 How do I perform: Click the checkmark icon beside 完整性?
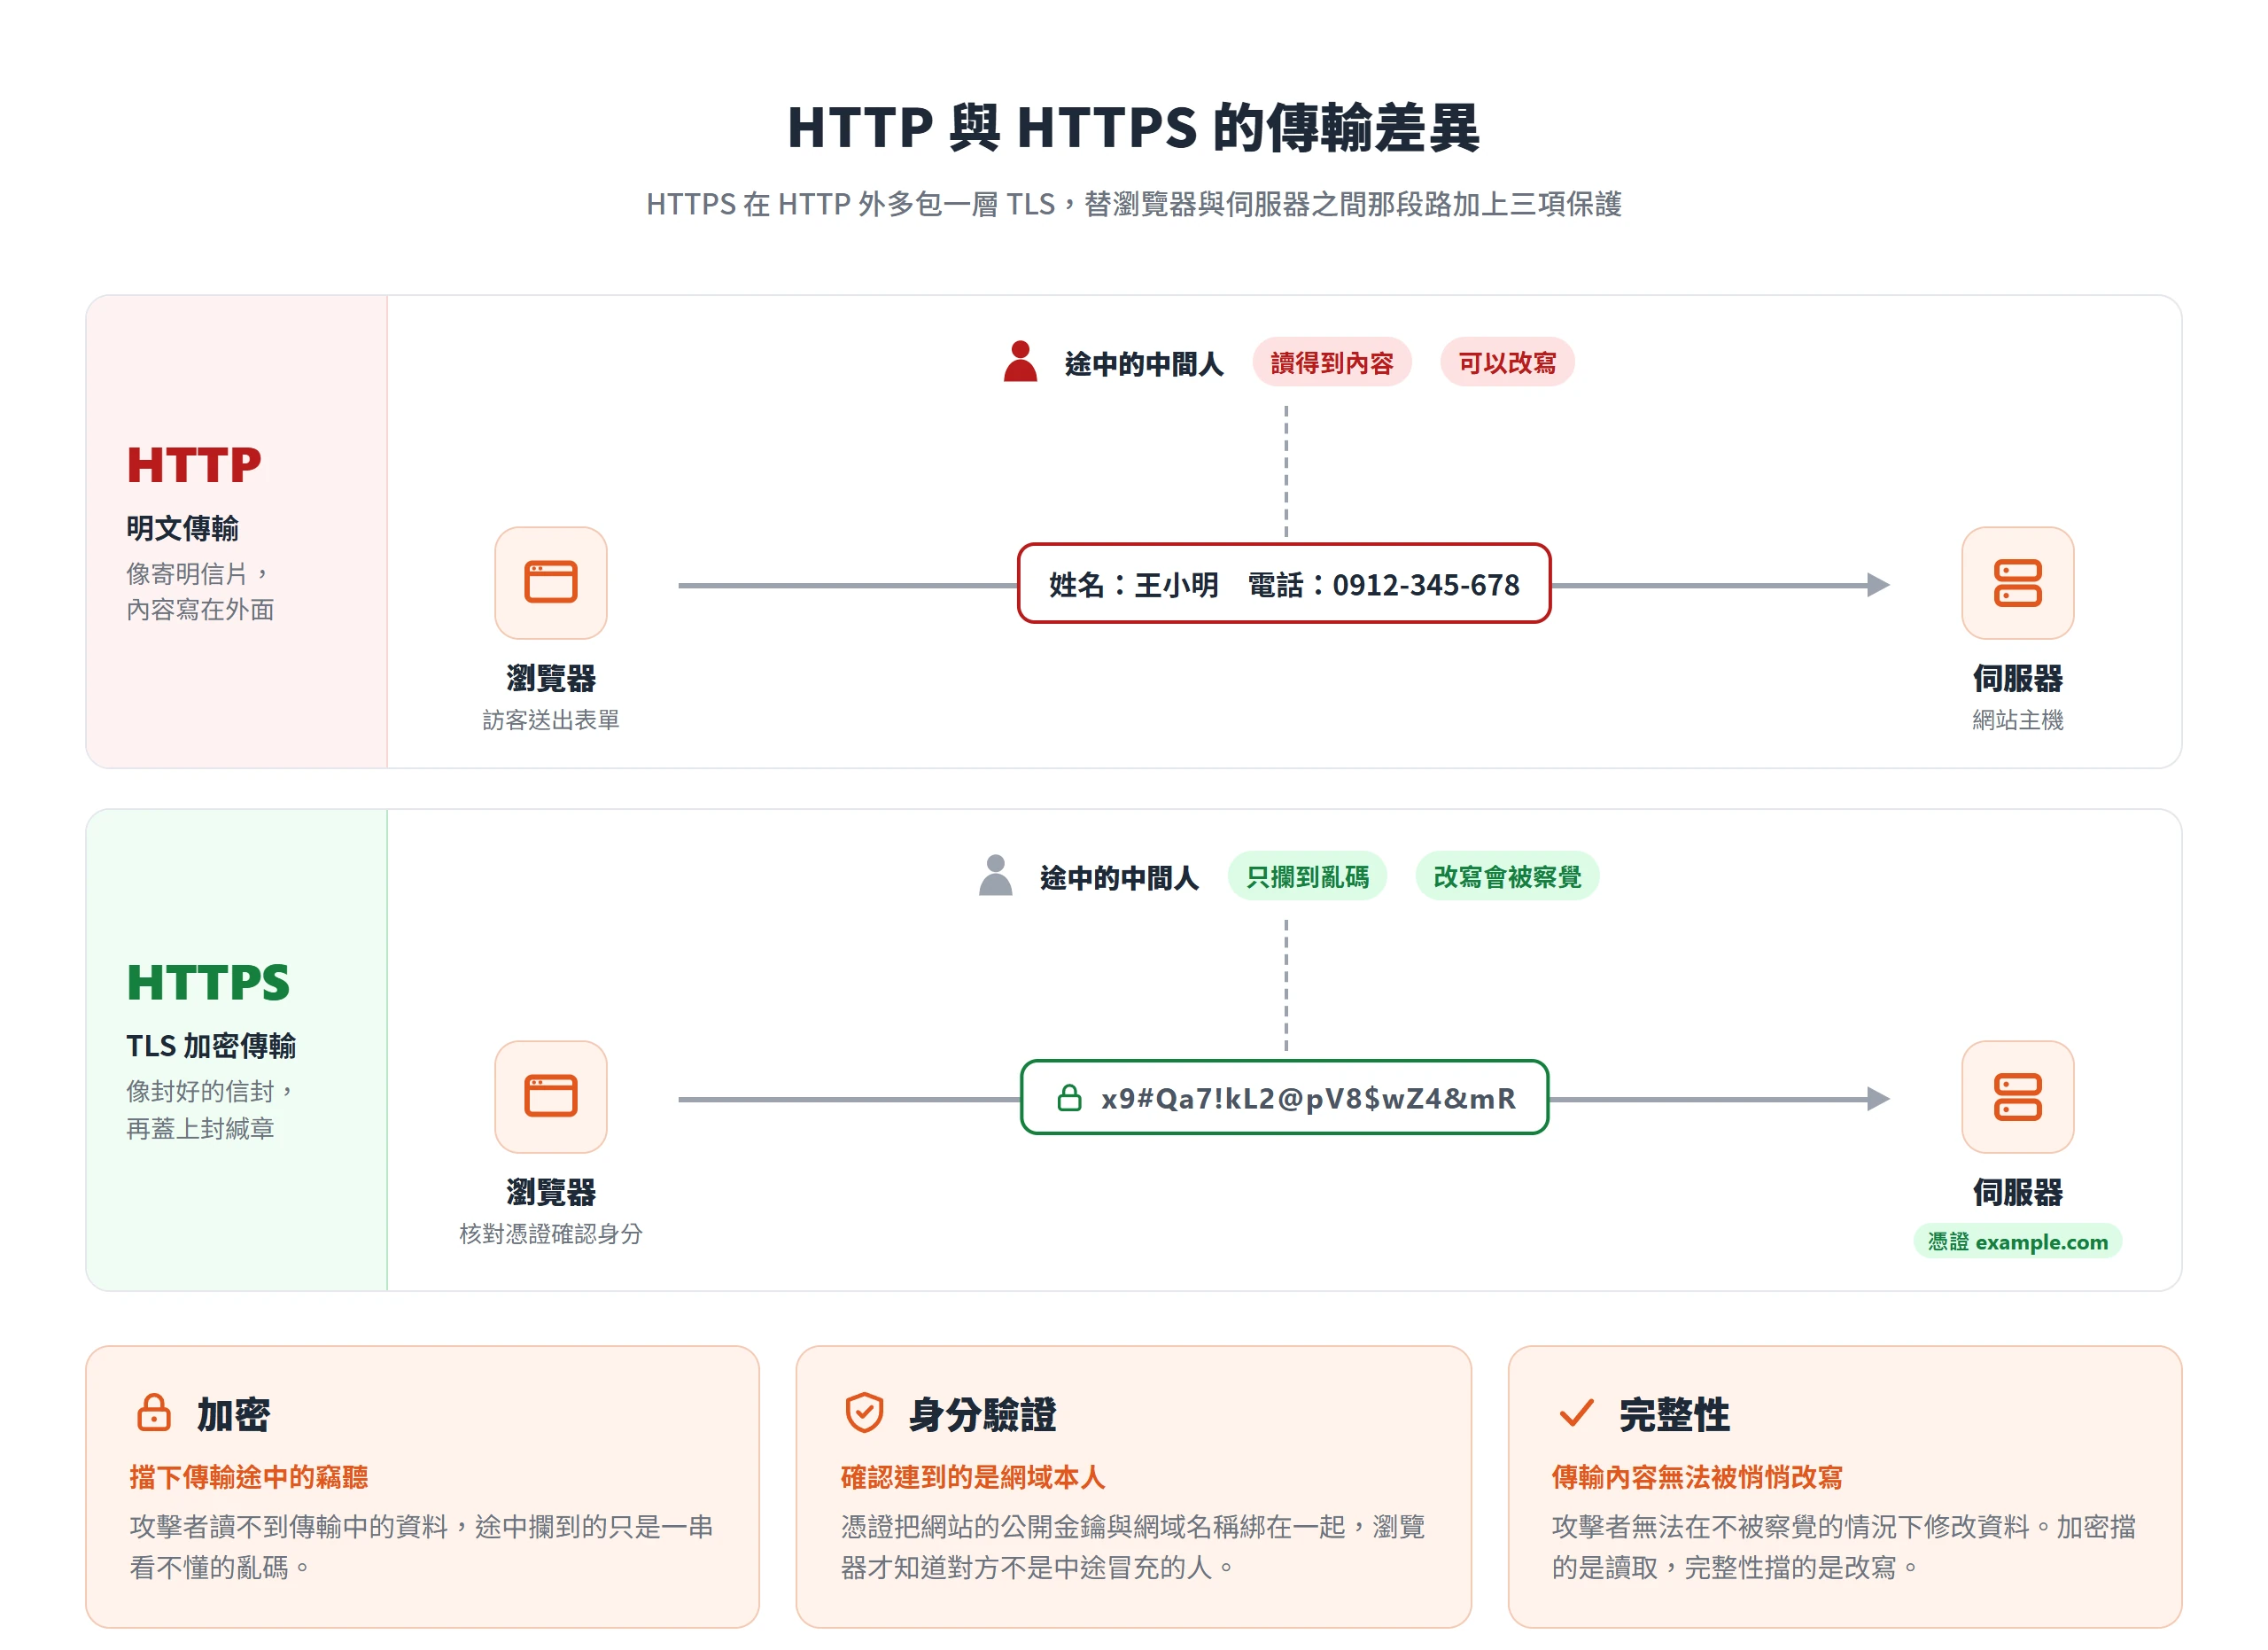click(1576, 1413)
